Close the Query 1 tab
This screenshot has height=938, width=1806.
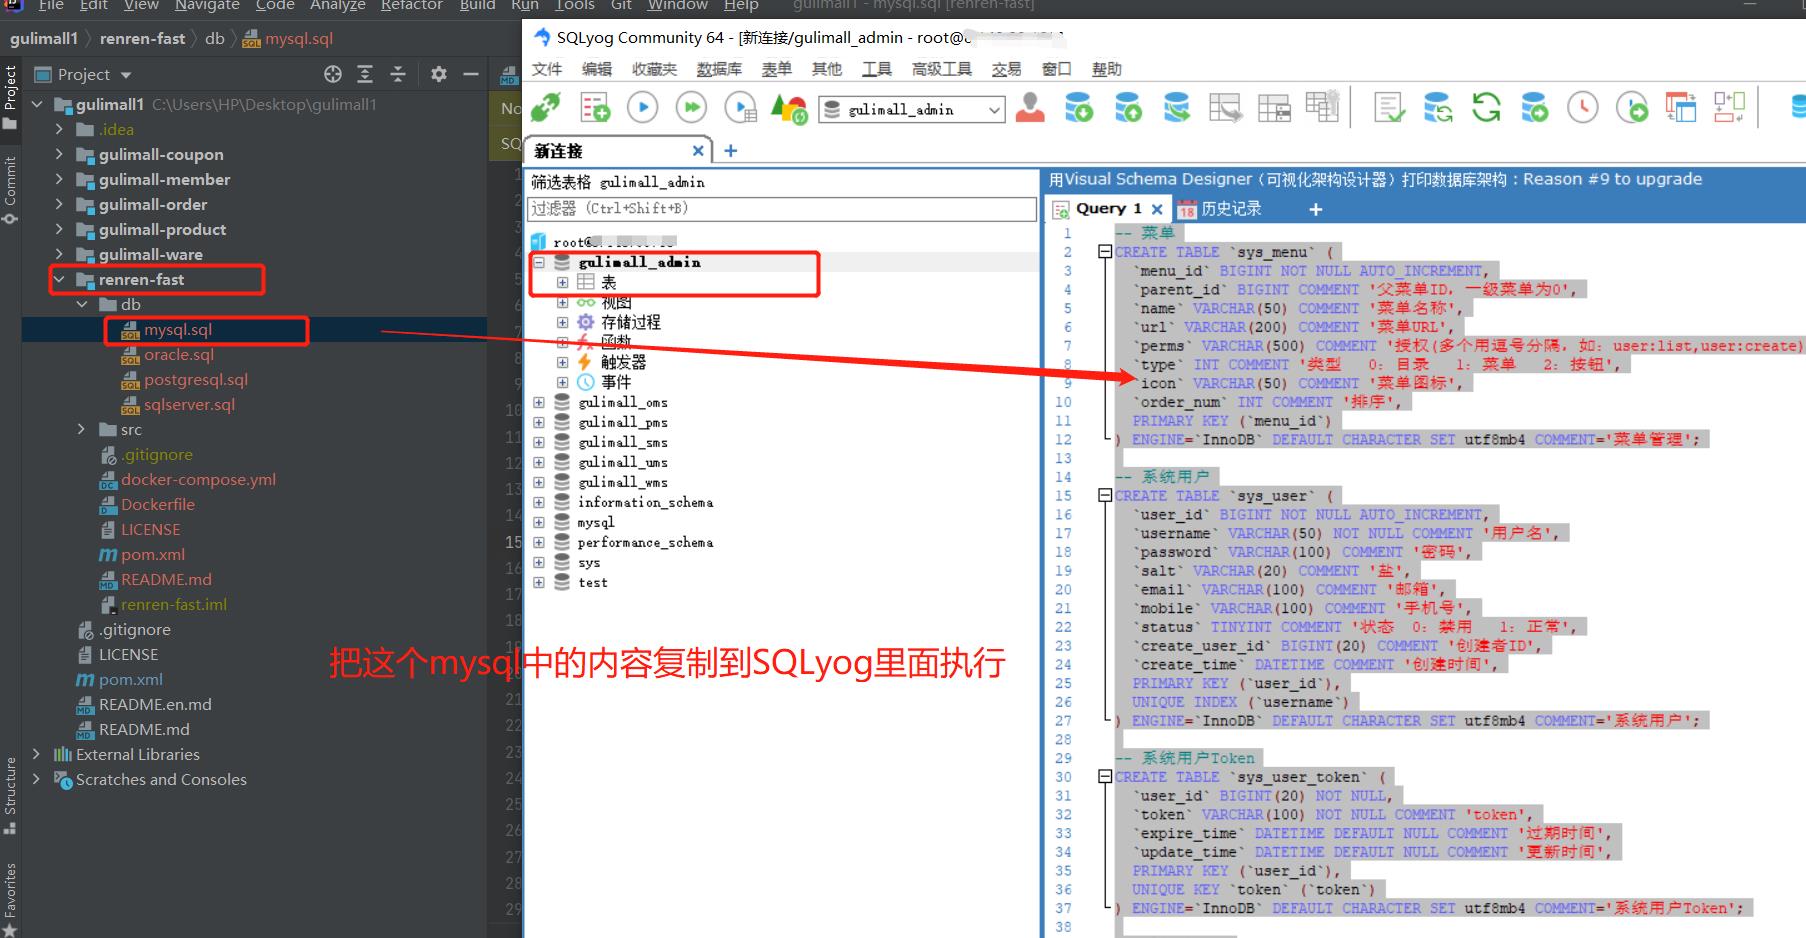(1157, 209)
